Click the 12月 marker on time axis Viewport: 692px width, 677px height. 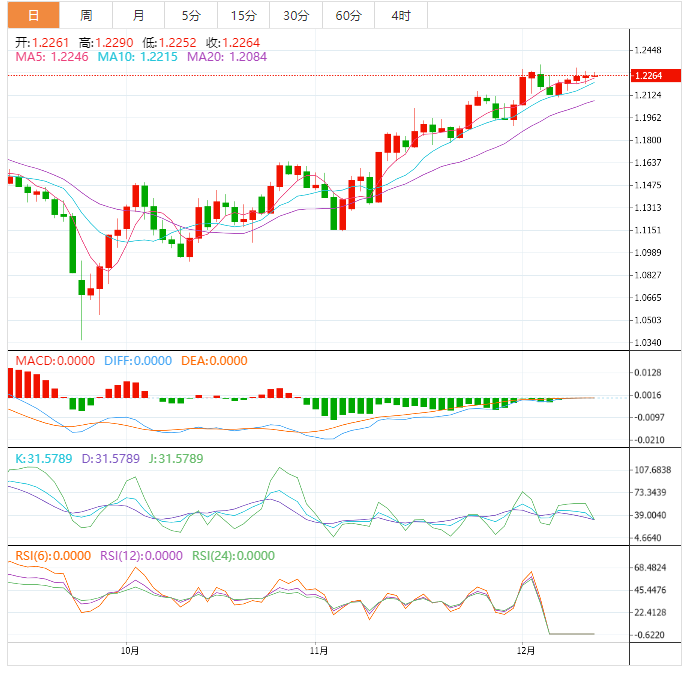pyautogui.click(x=523, y=650)
